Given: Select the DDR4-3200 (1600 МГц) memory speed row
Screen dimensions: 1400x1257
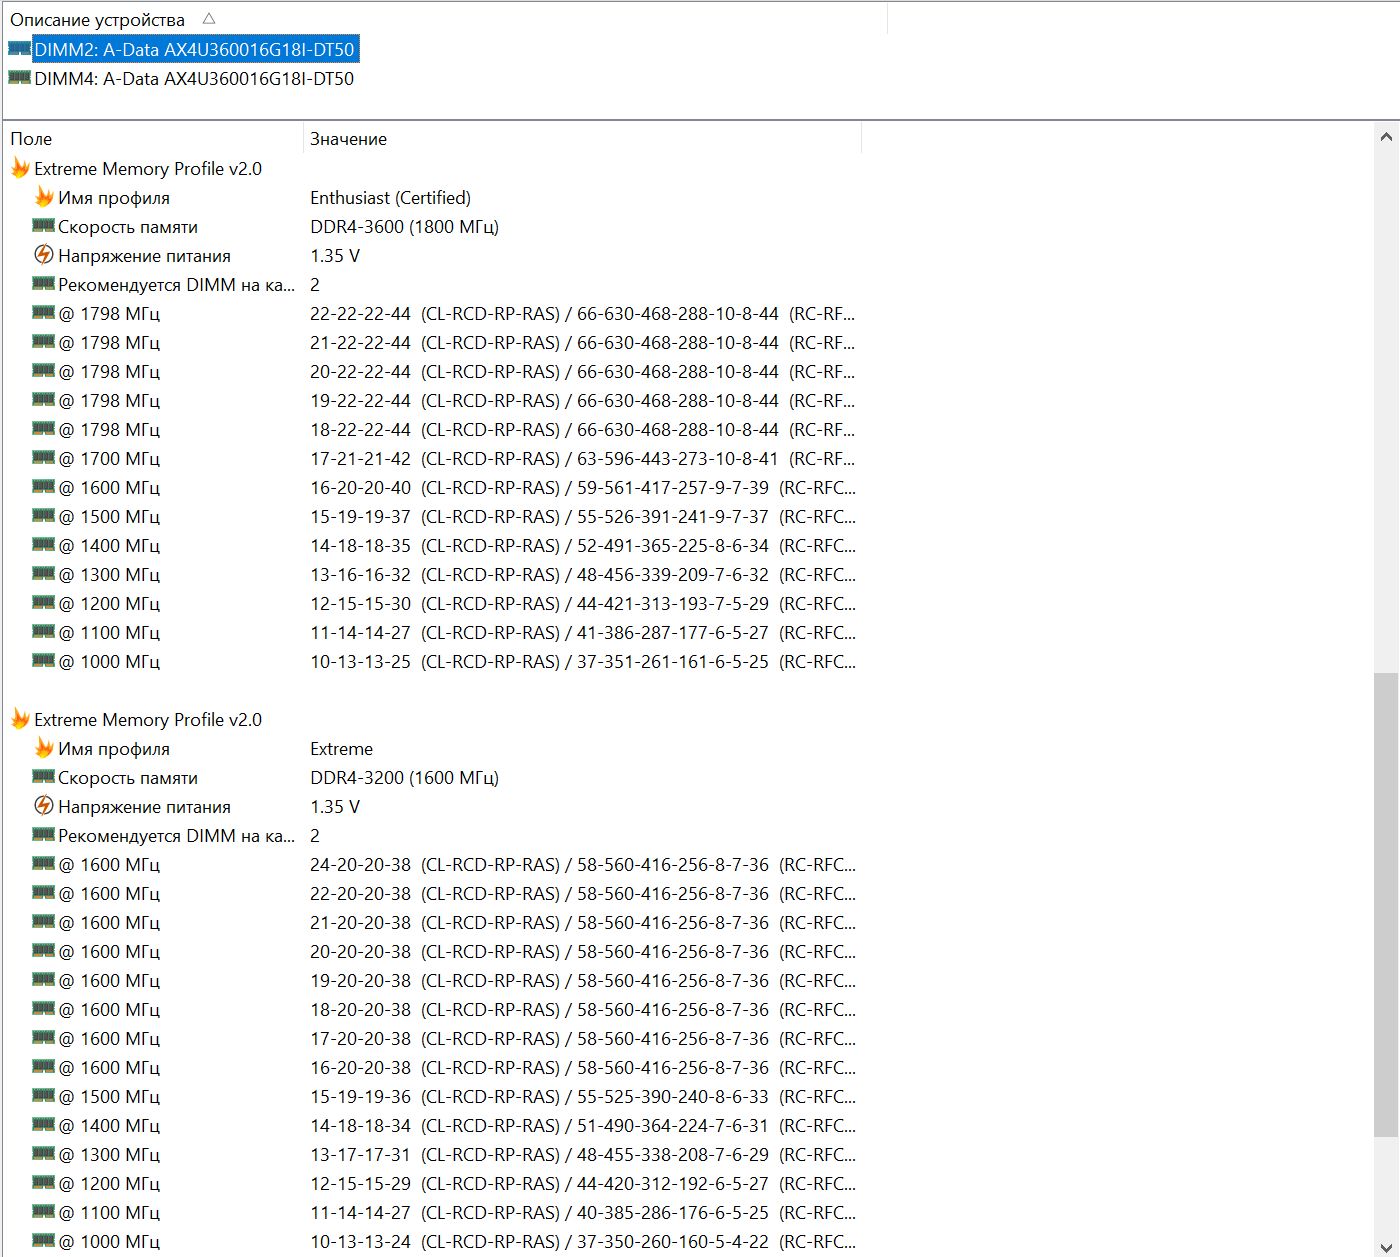Looking at the screenshot, I should [432, 777].
